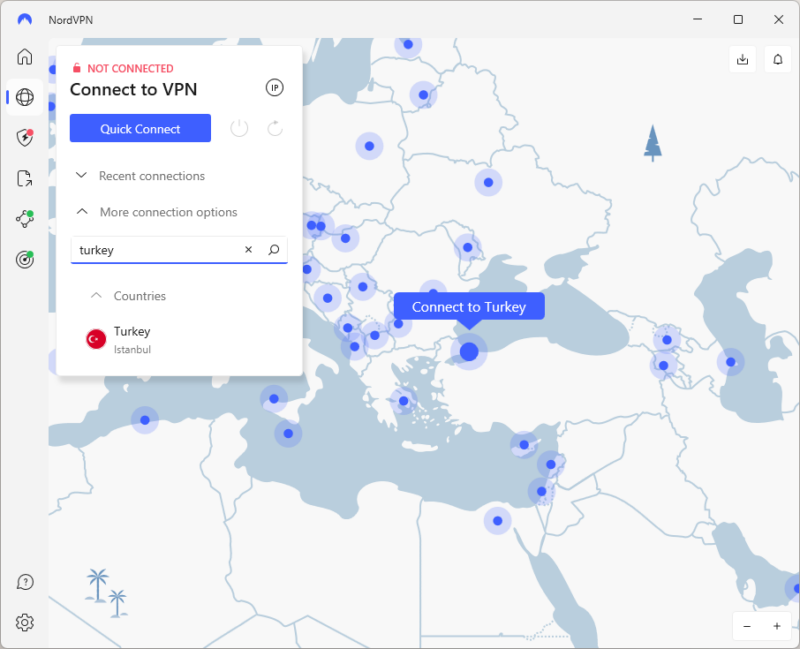Open downloads using the download icon

742,59
